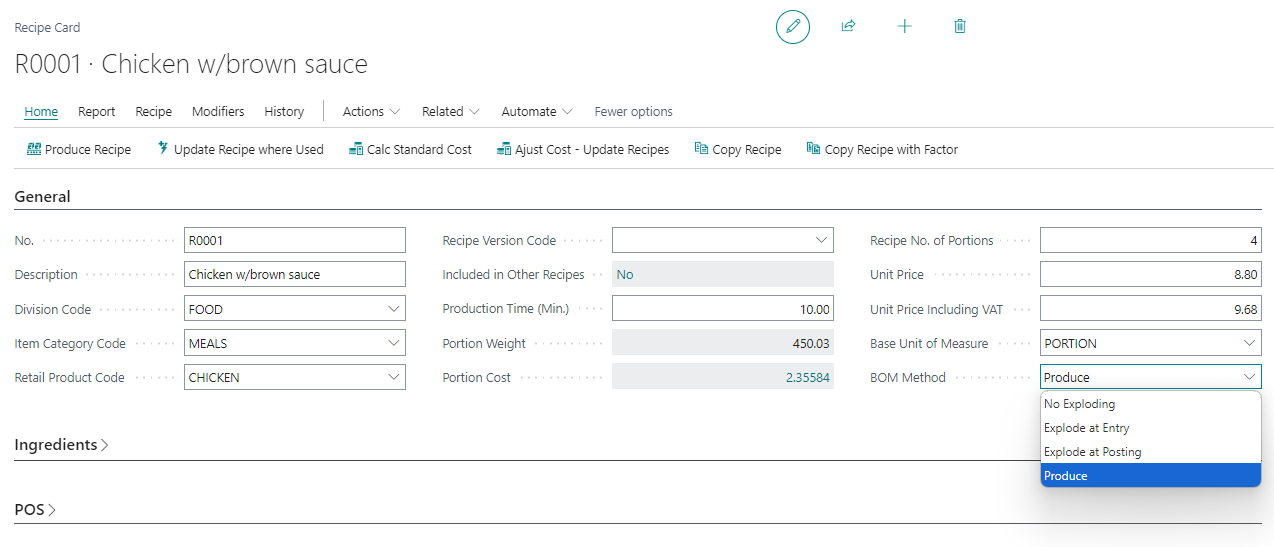
Task: Open the Recipe Version Code dropdown
Action: [822, 240]
